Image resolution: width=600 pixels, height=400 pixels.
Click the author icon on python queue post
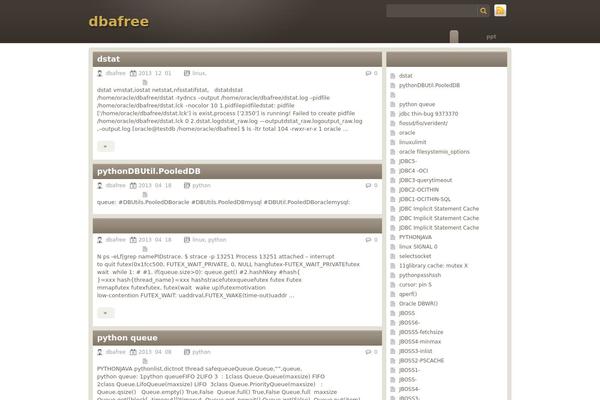pos(100,352)
